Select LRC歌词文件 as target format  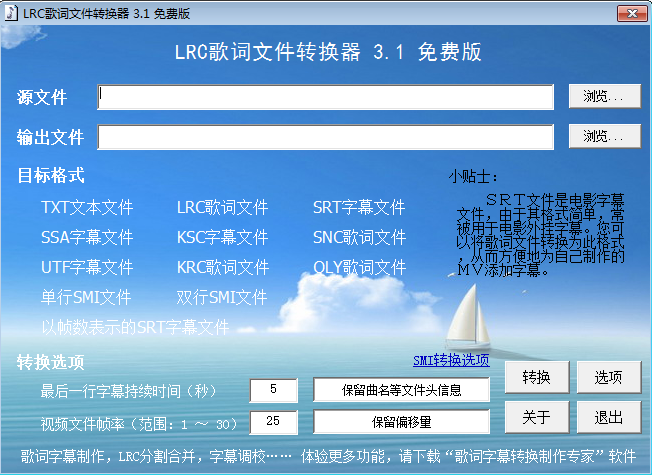click(x=222, y=207)
